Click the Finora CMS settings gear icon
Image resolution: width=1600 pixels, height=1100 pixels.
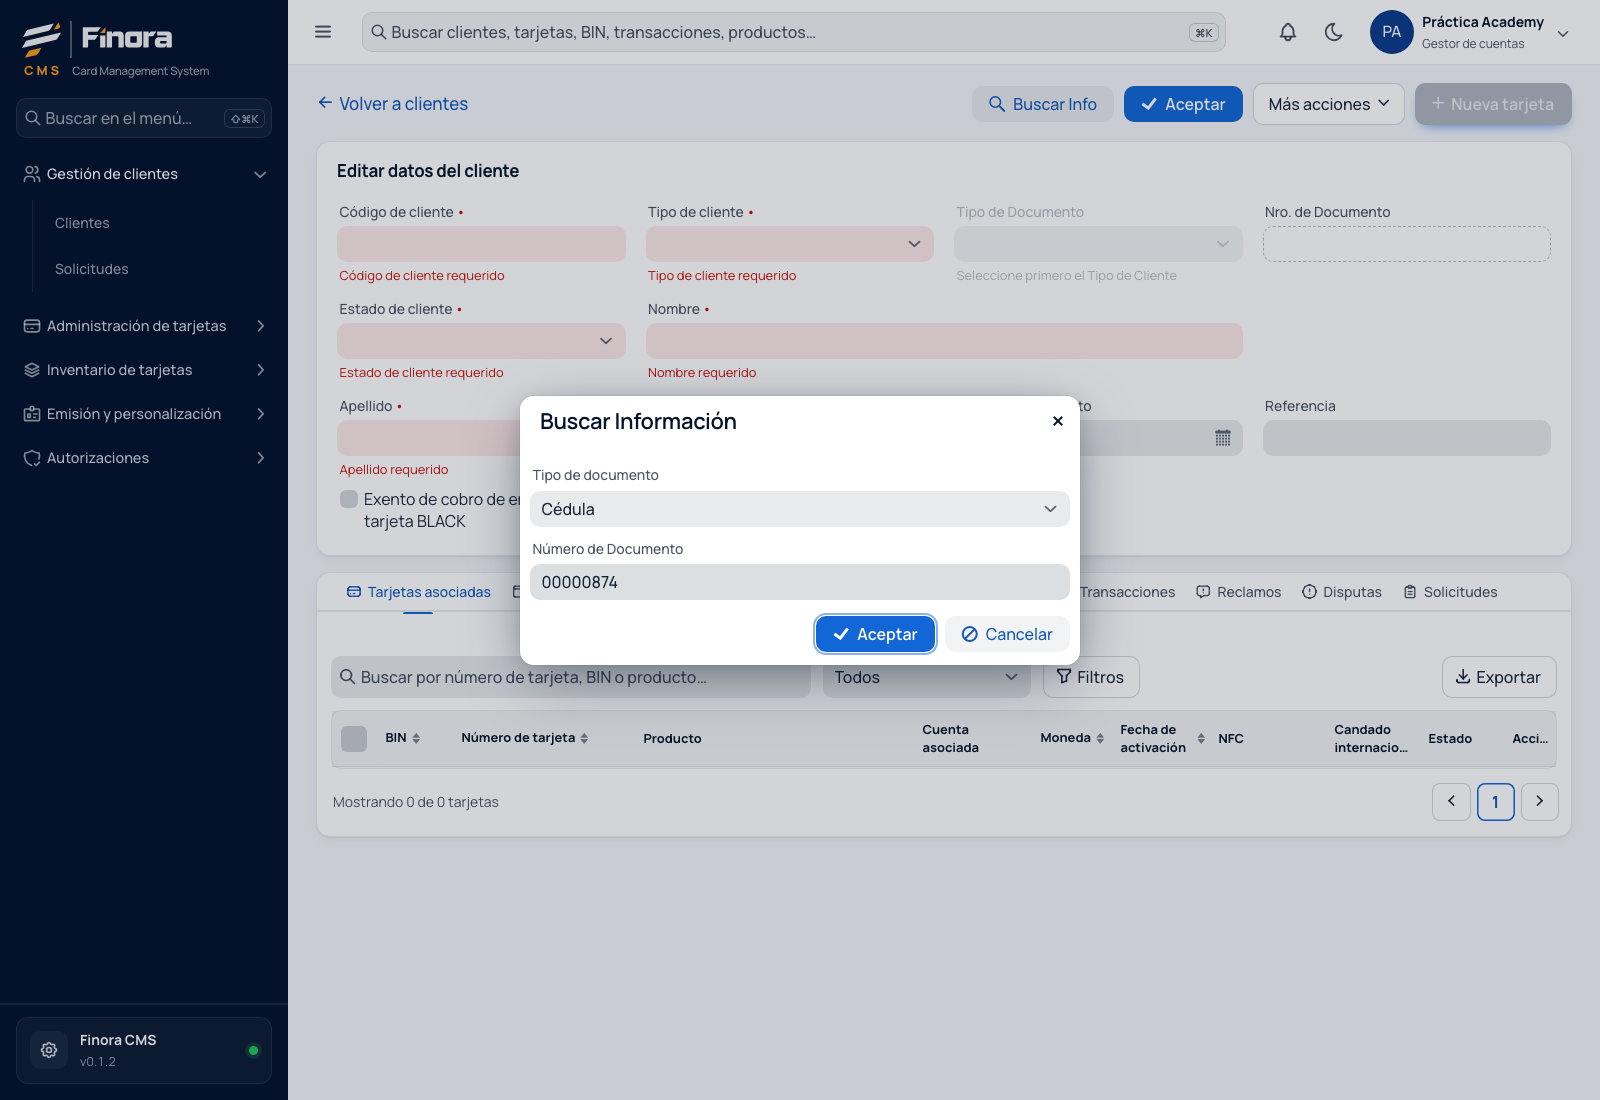(49, 1050)
